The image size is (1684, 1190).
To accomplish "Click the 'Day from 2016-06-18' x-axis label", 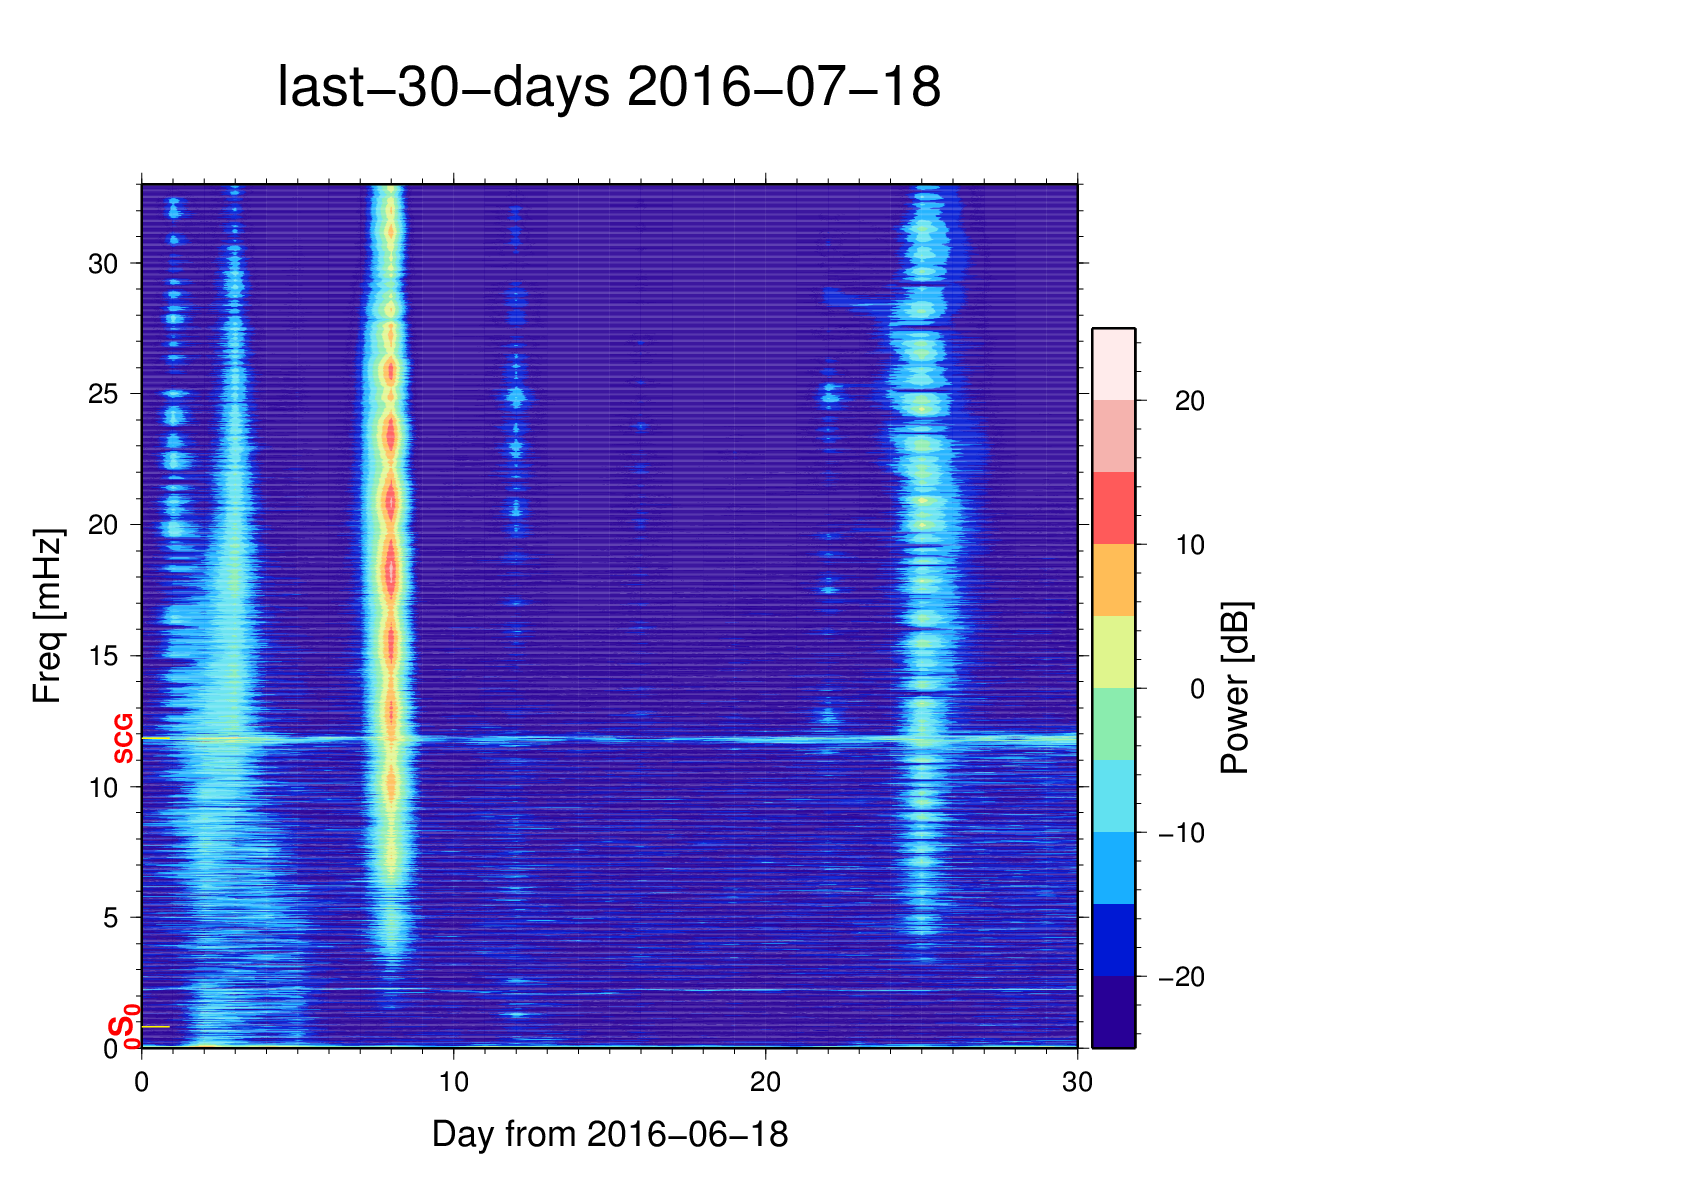I will pyautogui.click(x=610, y=1134).
